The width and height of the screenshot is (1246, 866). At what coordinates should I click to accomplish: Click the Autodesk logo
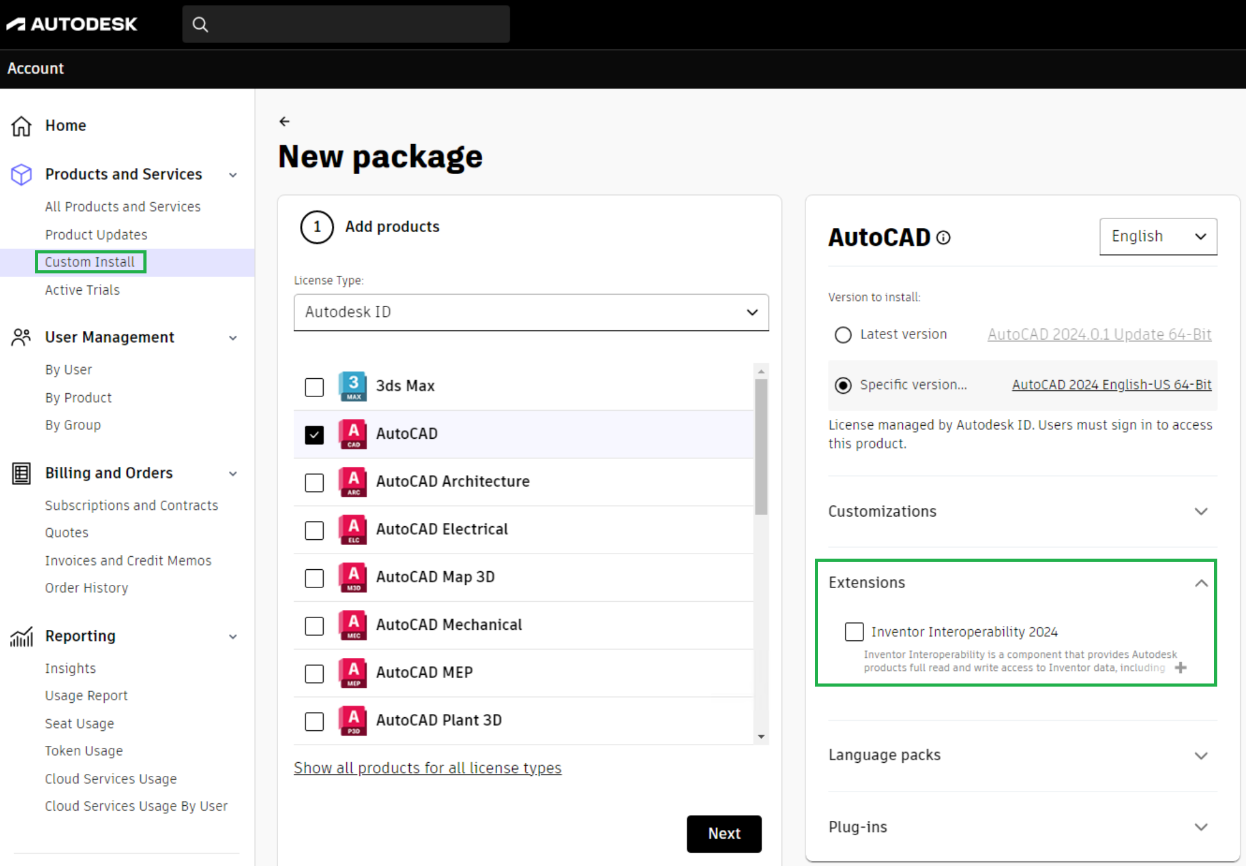pos(72,24)
